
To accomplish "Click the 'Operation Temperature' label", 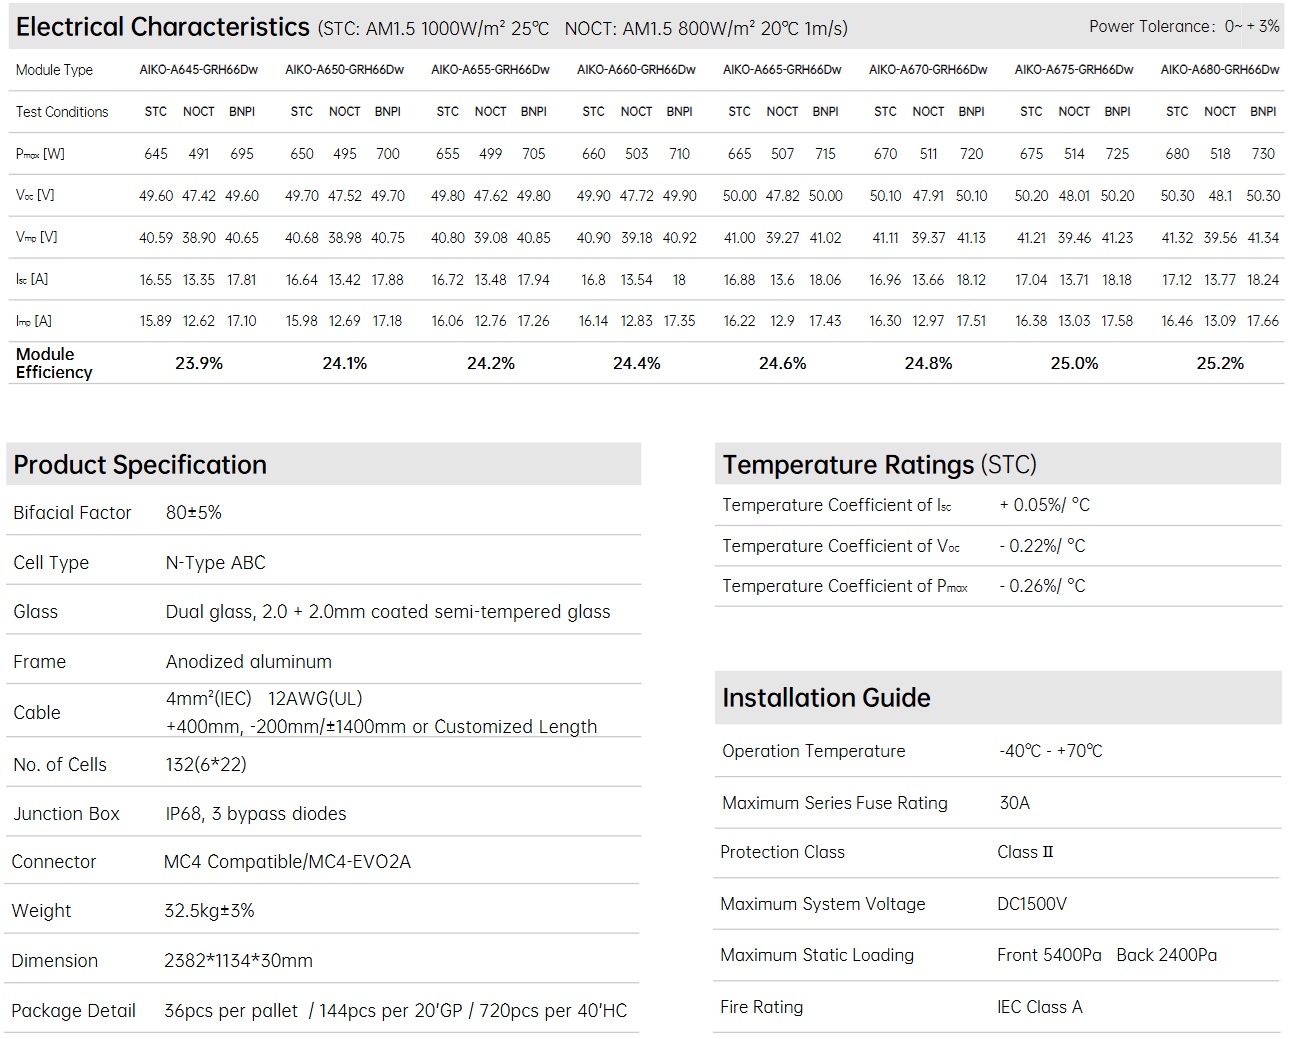I will coord(813,751).
